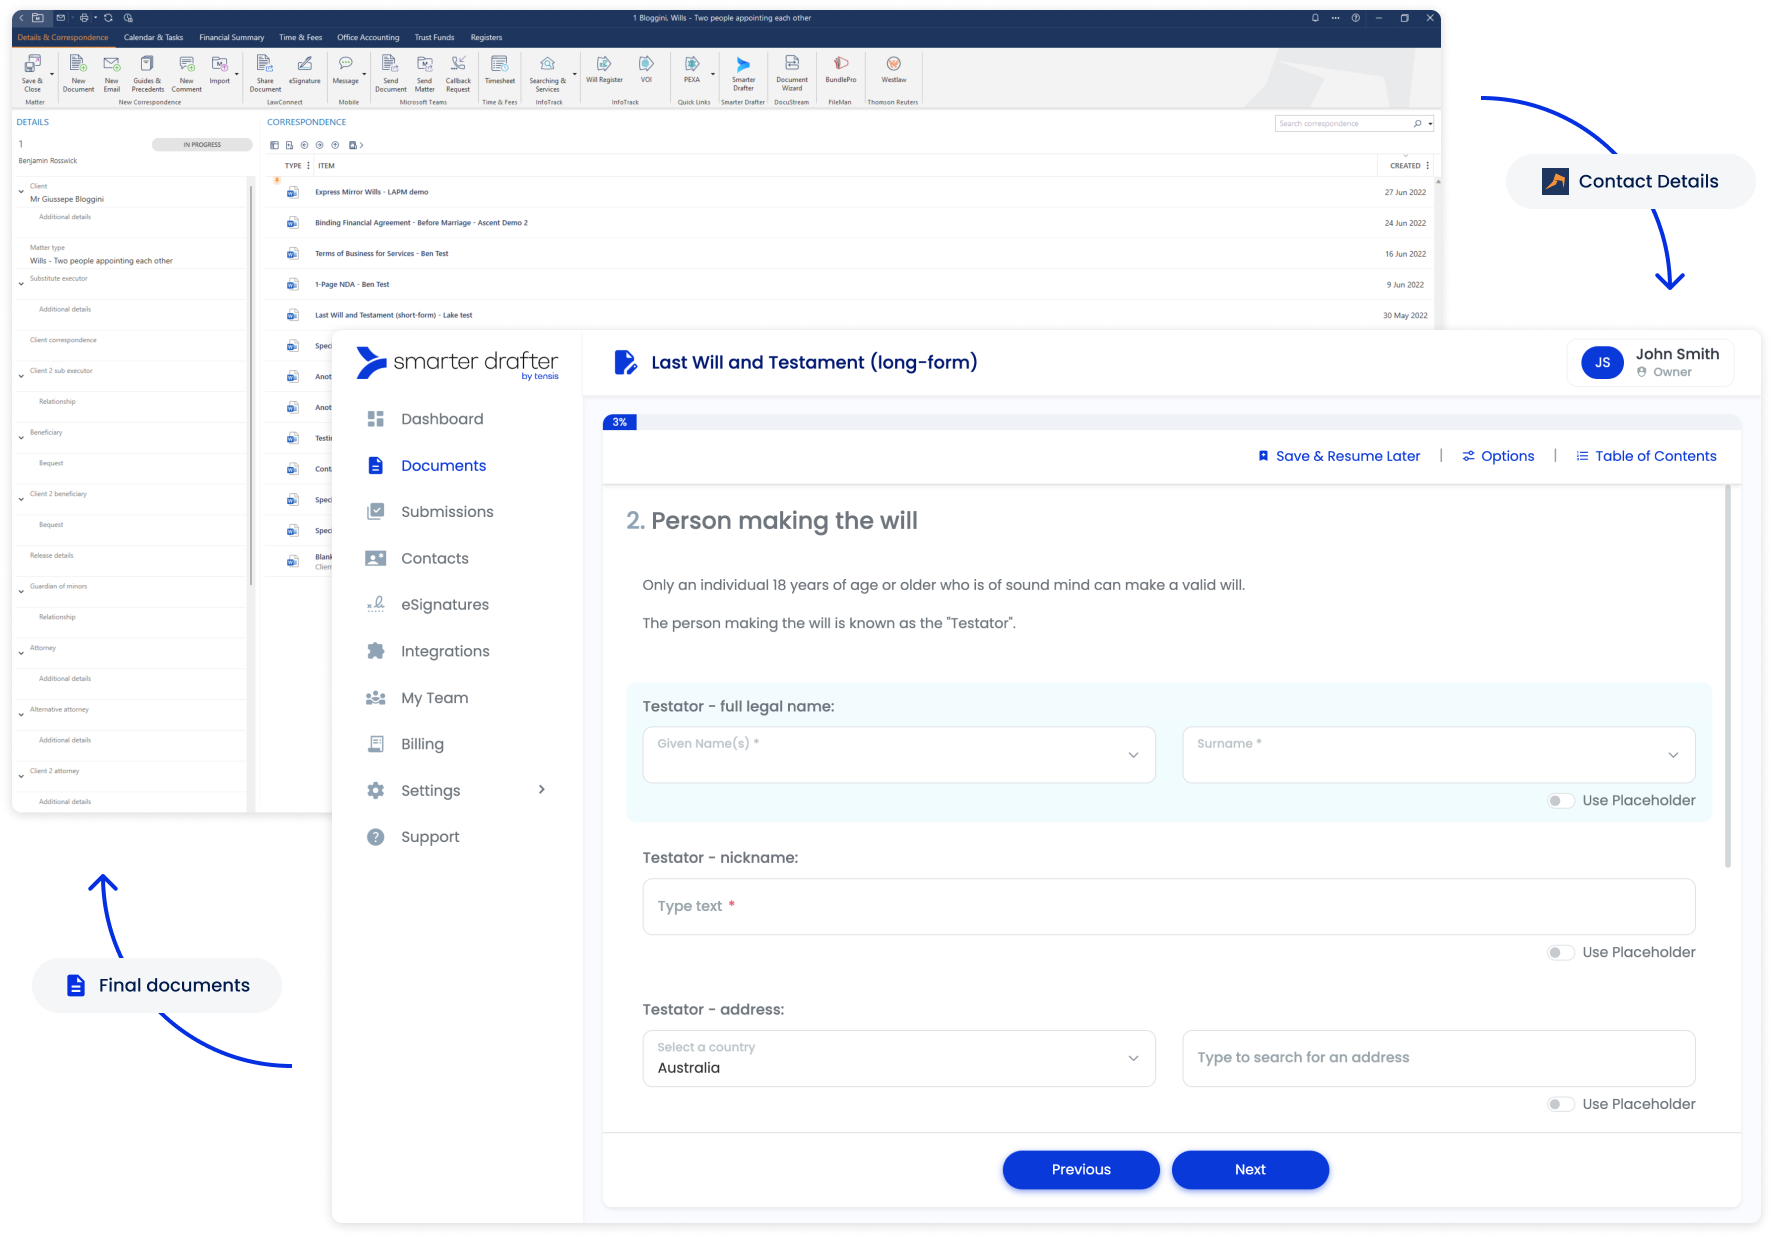Turn on Use Placeholder for testator address

tap(1560, 1105)
